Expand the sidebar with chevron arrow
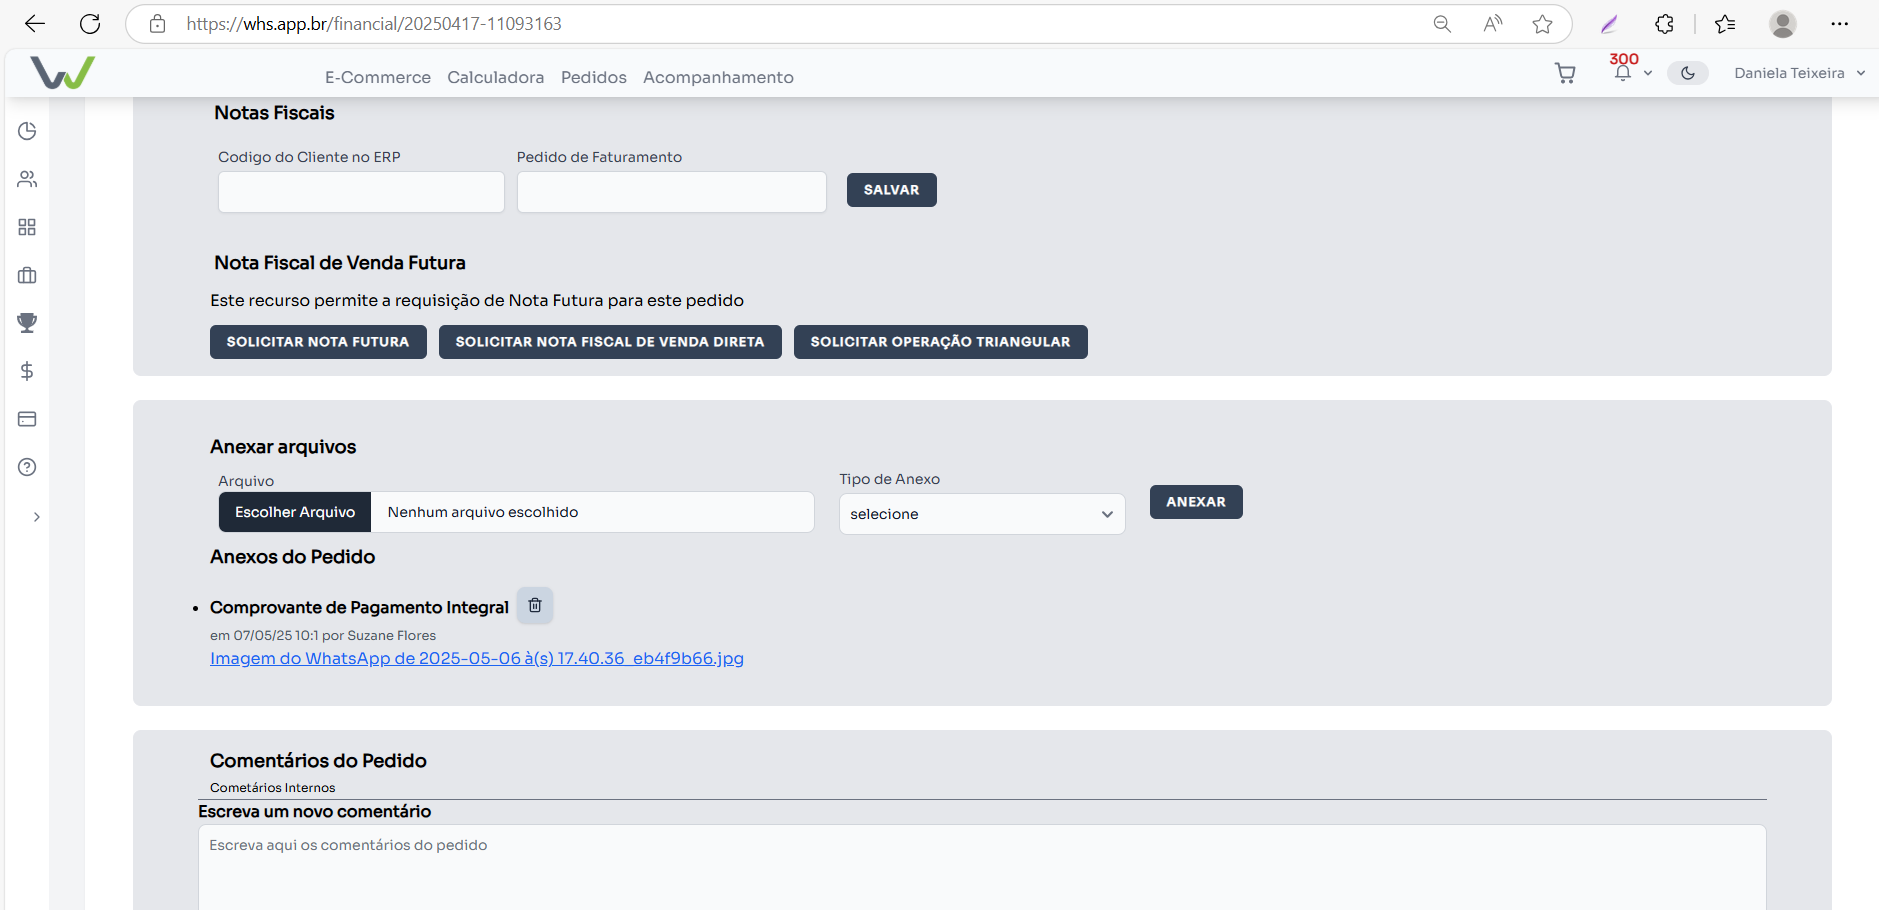The image size is (1879, 910). 36,517
